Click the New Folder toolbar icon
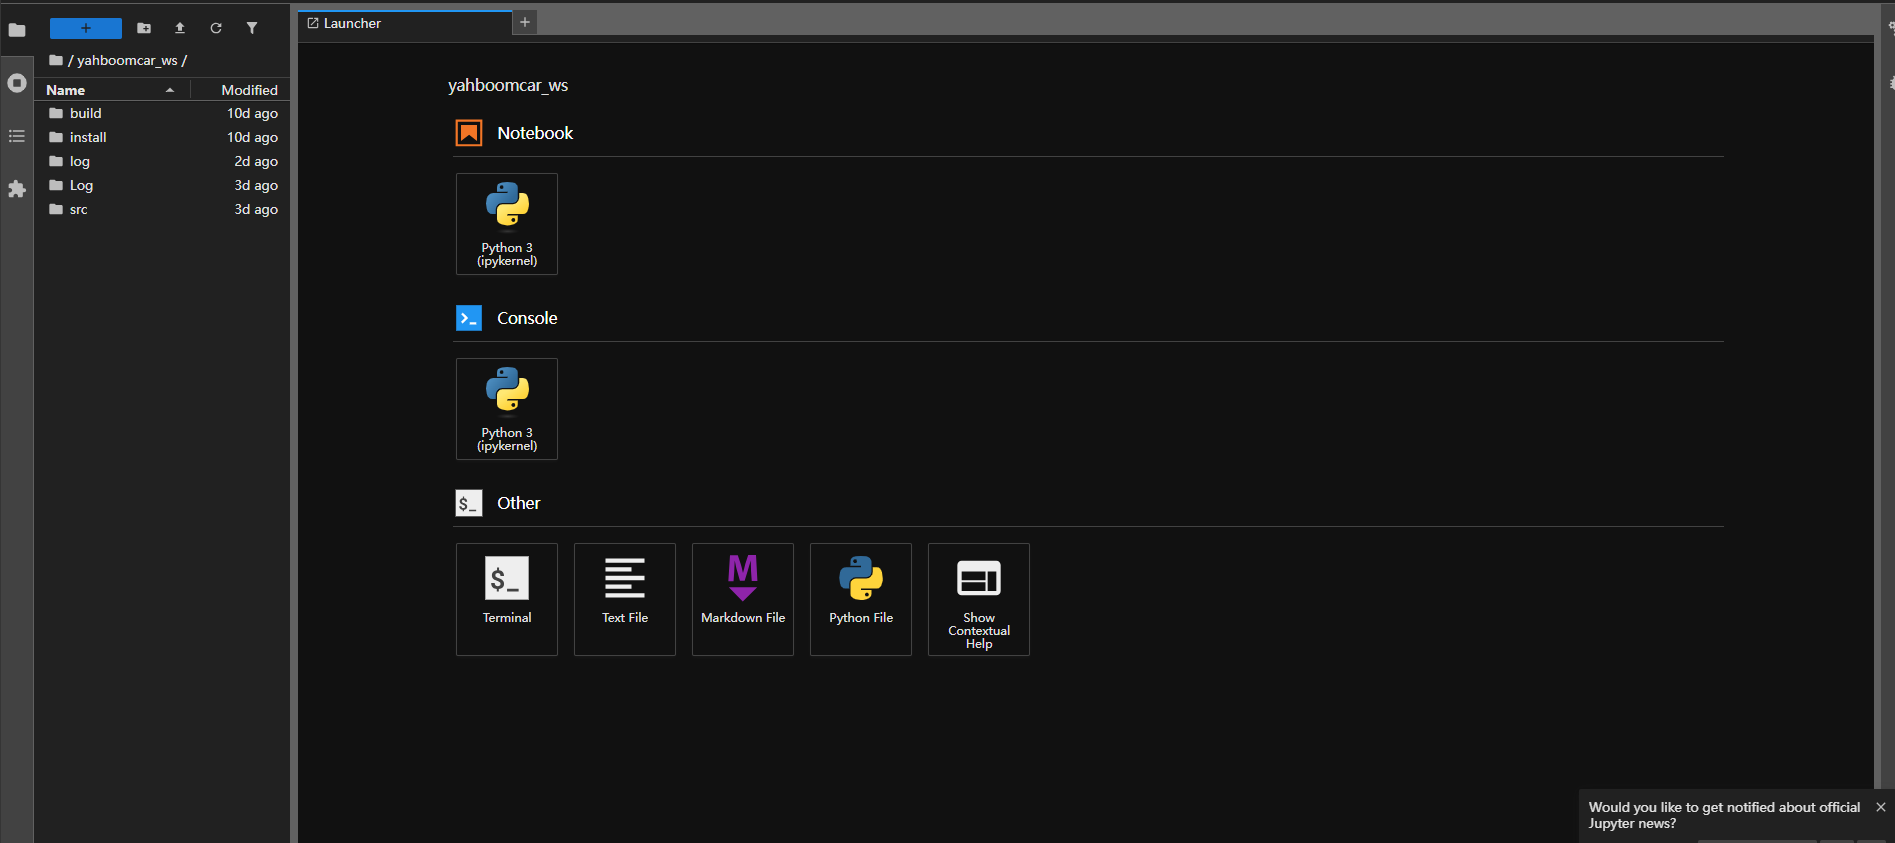Viewport: 1895px width, 843px height. click(144, 28)
